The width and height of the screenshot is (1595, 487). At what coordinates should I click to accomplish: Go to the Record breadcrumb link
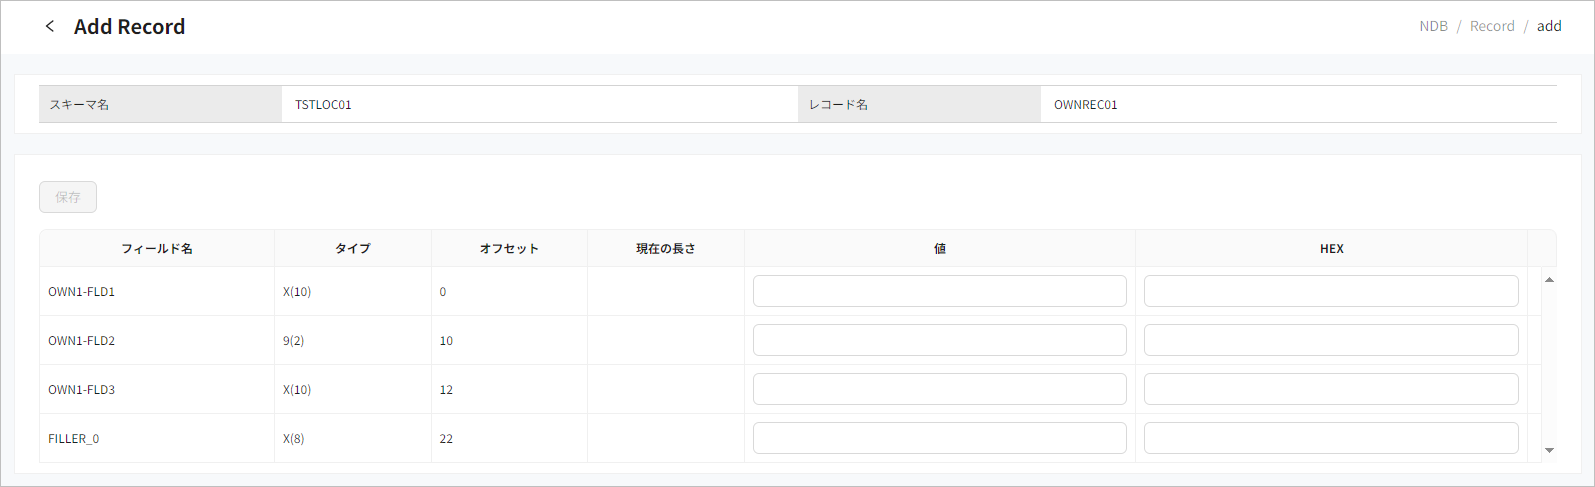point(1491,26)
